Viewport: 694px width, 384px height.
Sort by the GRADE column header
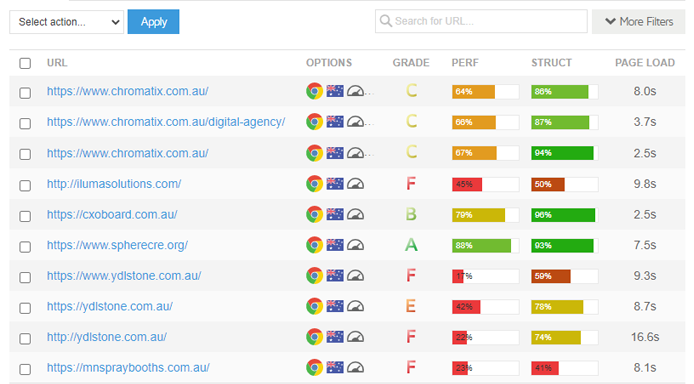411,63
